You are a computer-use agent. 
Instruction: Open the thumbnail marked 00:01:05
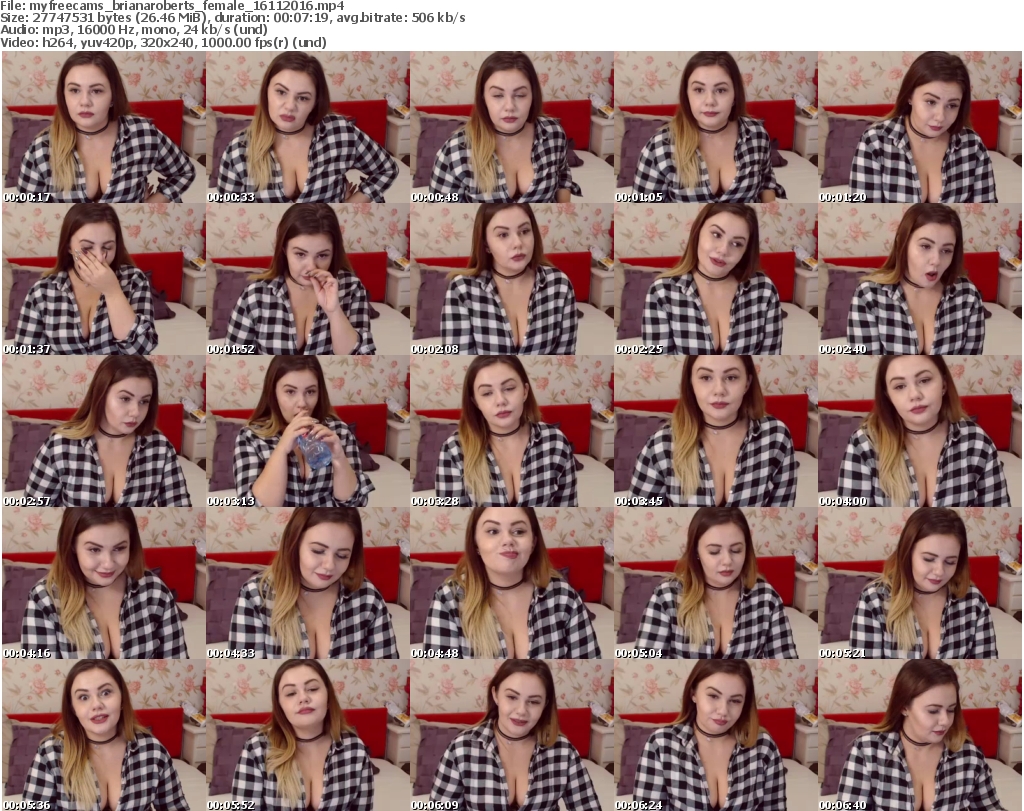click(x=715, y=127)
